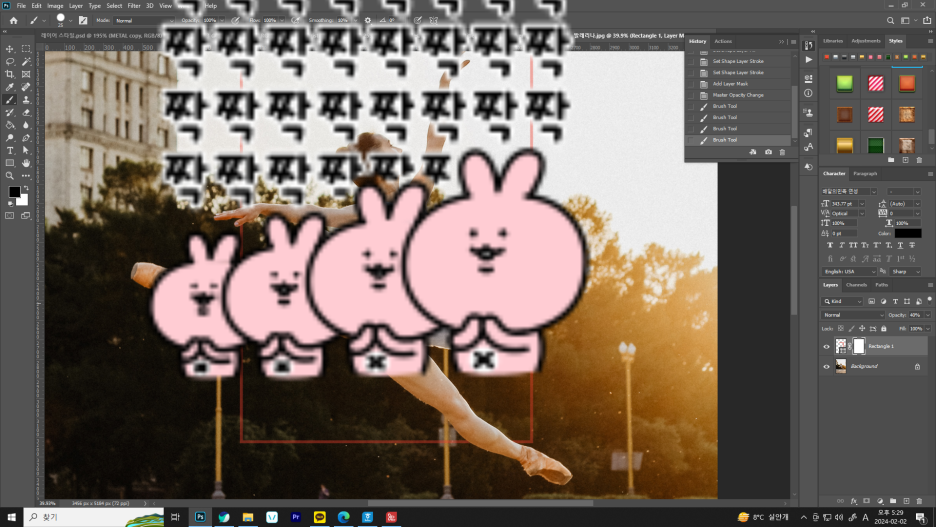Switch to the Paragraph tab
Screen dimensions: 936x527
tap(865, 174)
